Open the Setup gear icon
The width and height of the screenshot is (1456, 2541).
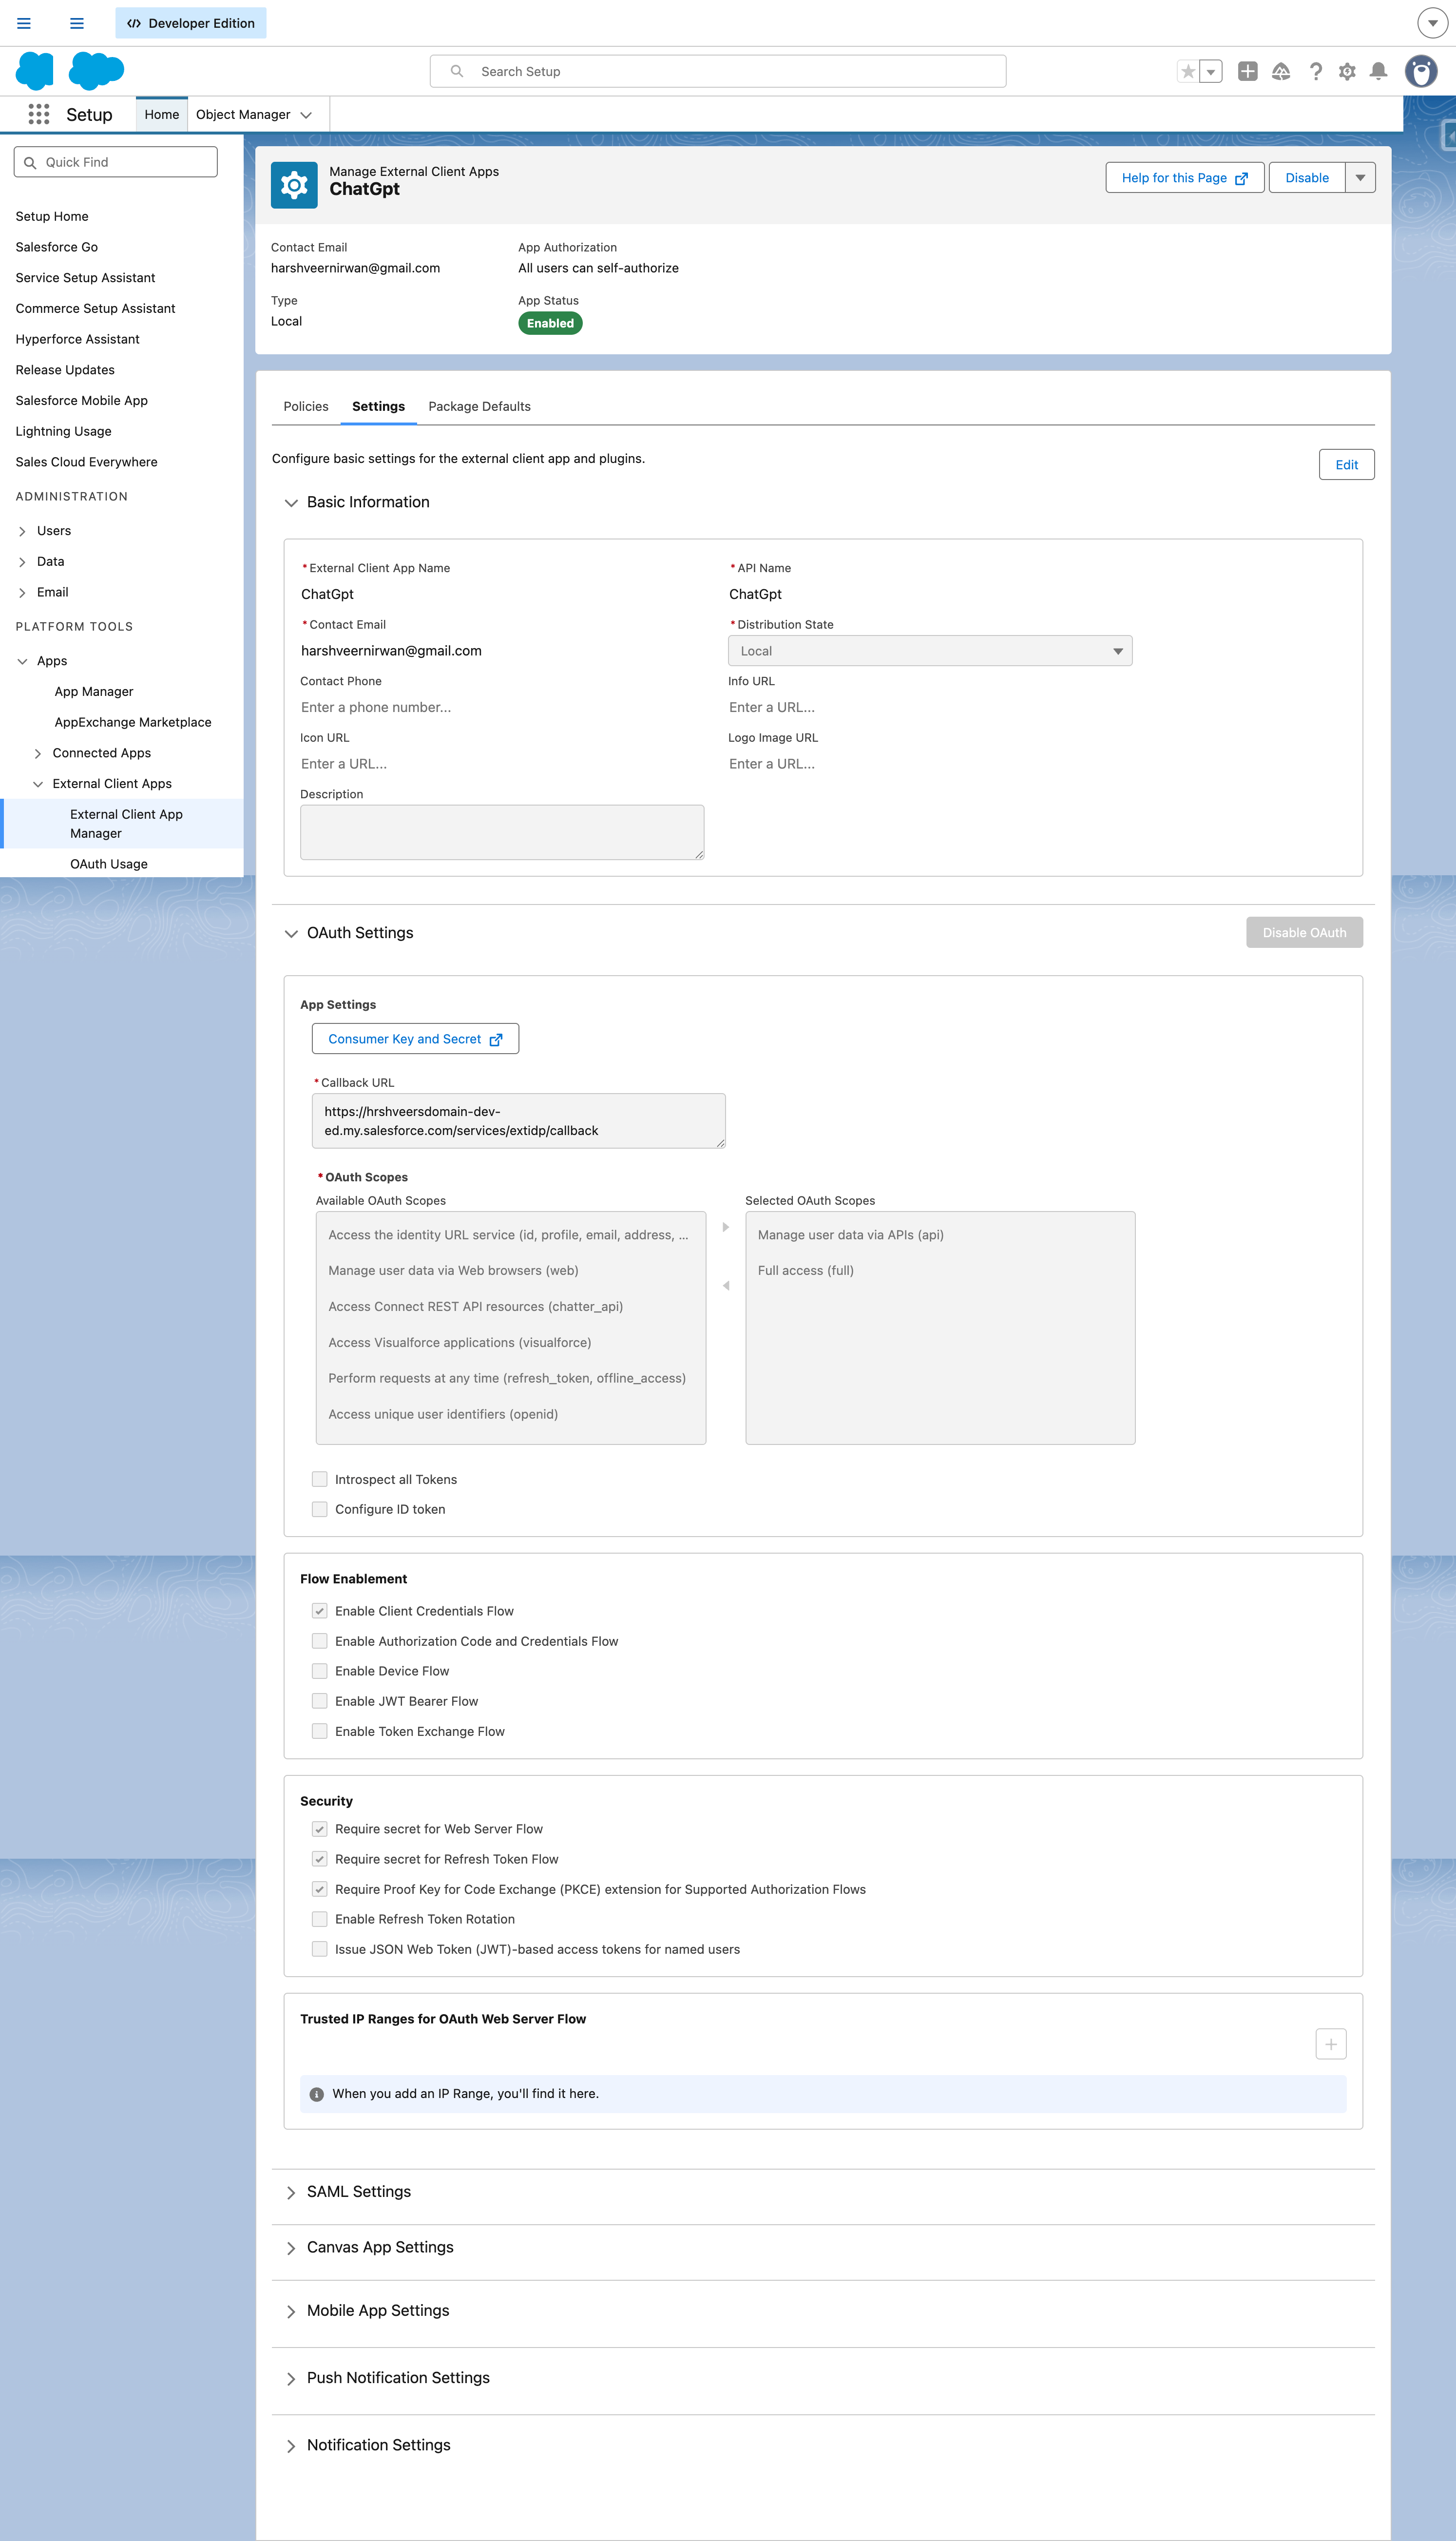1347,71
